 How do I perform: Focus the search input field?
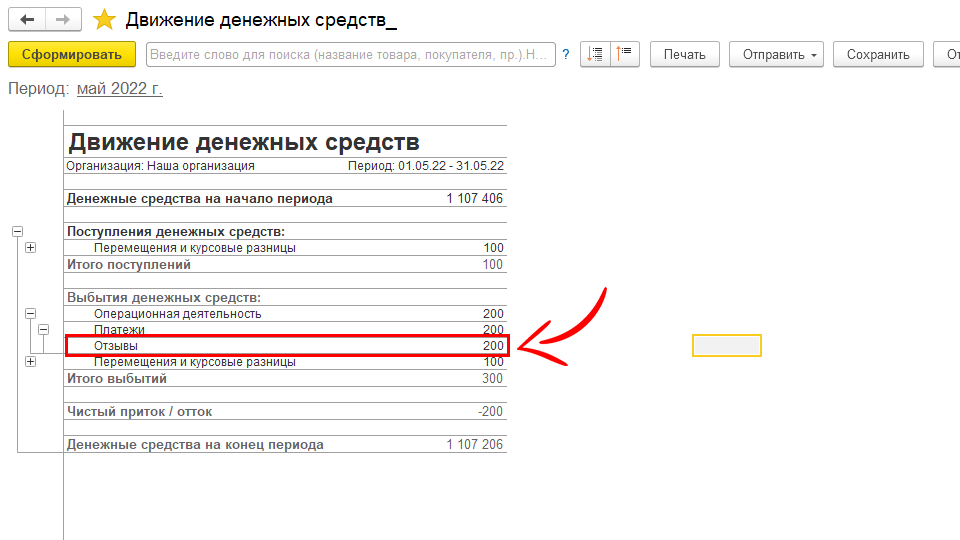coord(350,55)
